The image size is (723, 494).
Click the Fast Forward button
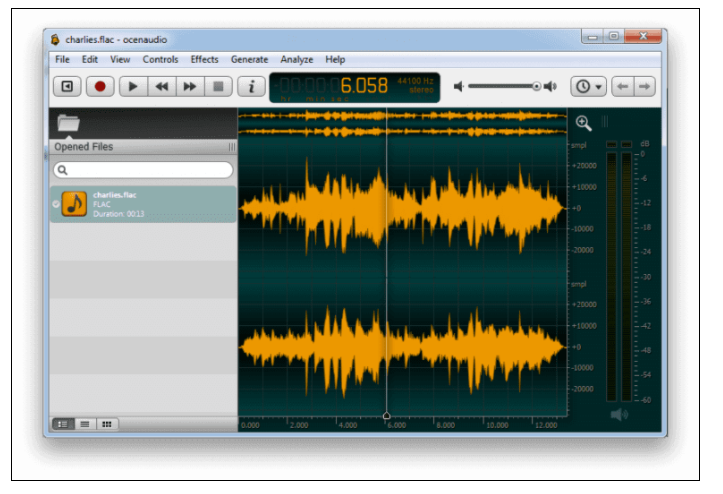(x=190, y=87)
